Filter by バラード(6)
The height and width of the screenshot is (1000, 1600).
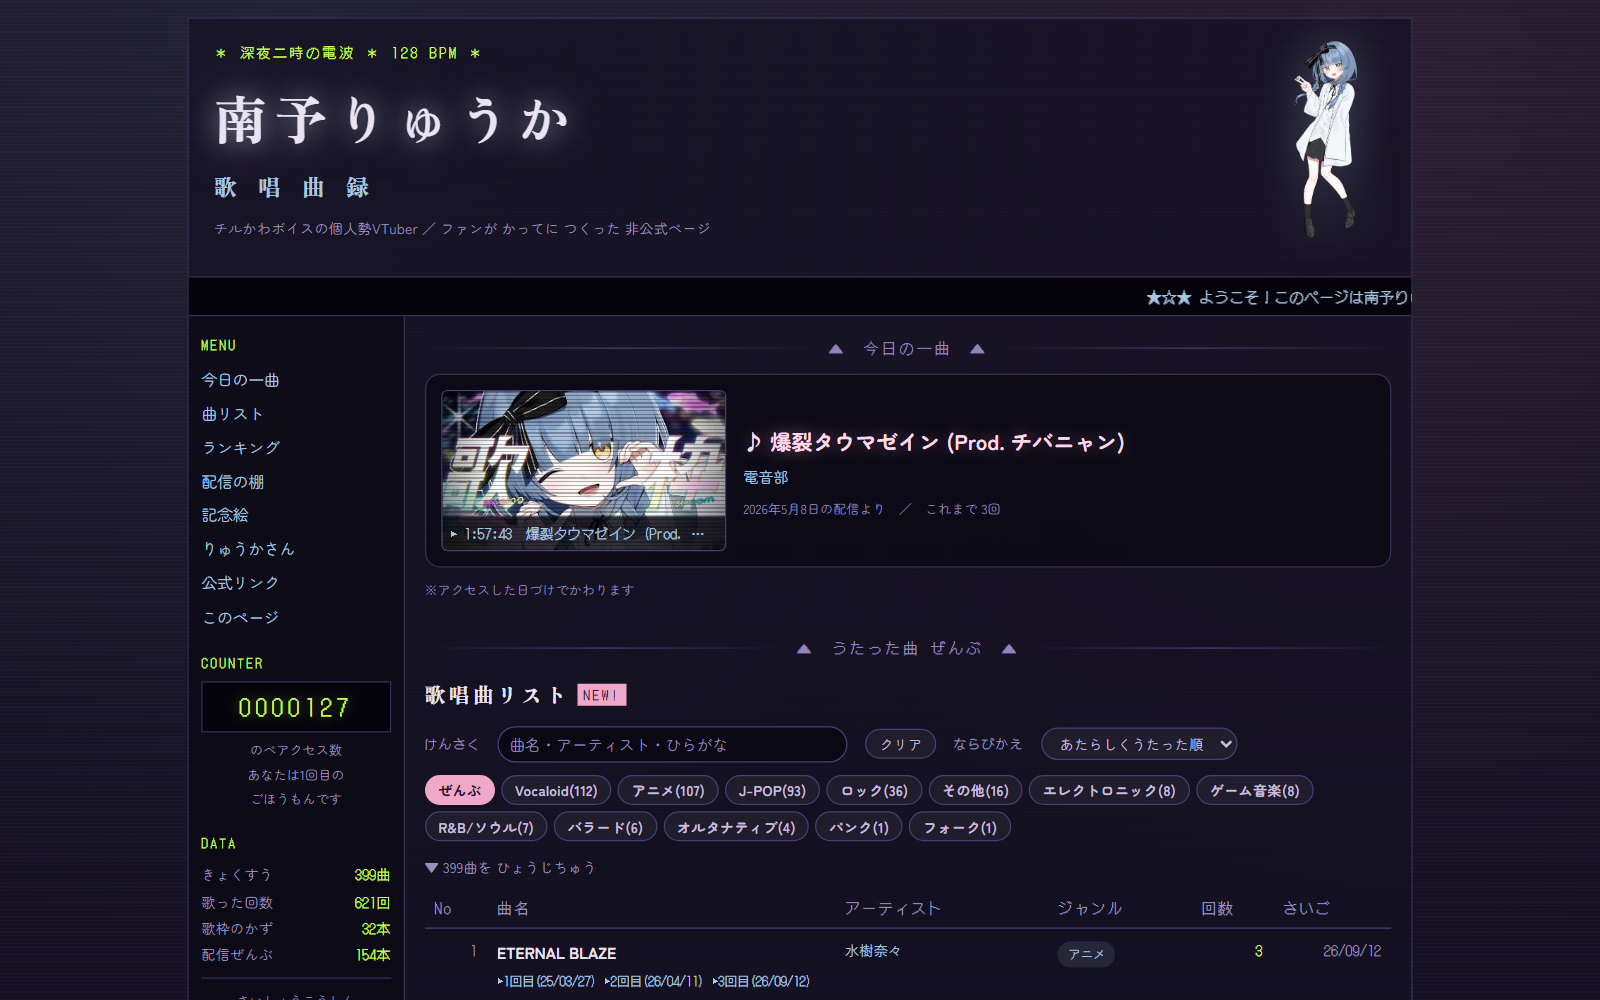pyautogui.click(x=605, y=827)
